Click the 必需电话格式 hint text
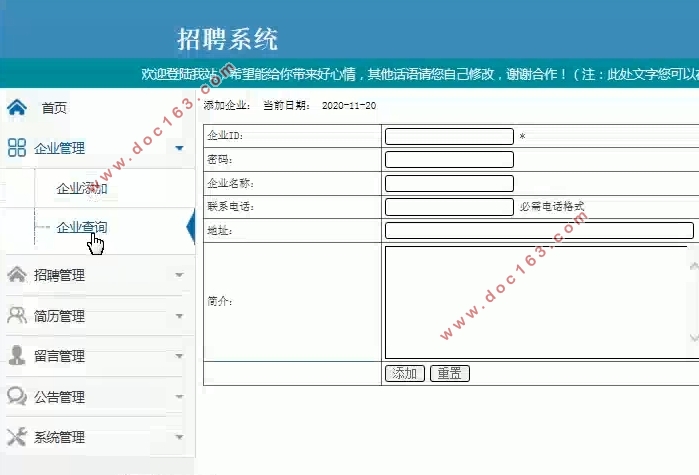Screen dimensions: 699x475 (552, 206)
